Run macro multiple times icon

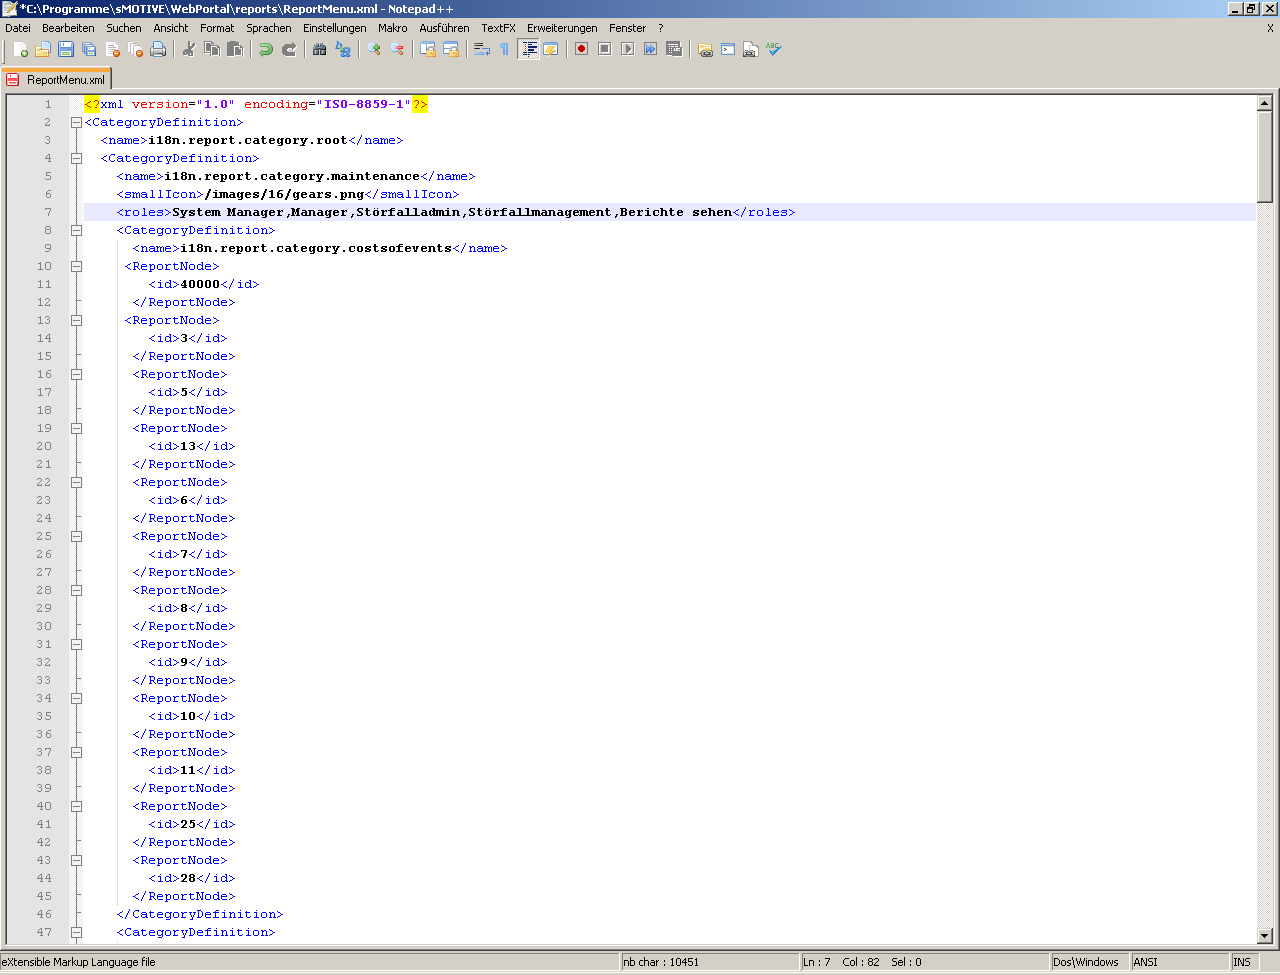(x=650, y=49)
